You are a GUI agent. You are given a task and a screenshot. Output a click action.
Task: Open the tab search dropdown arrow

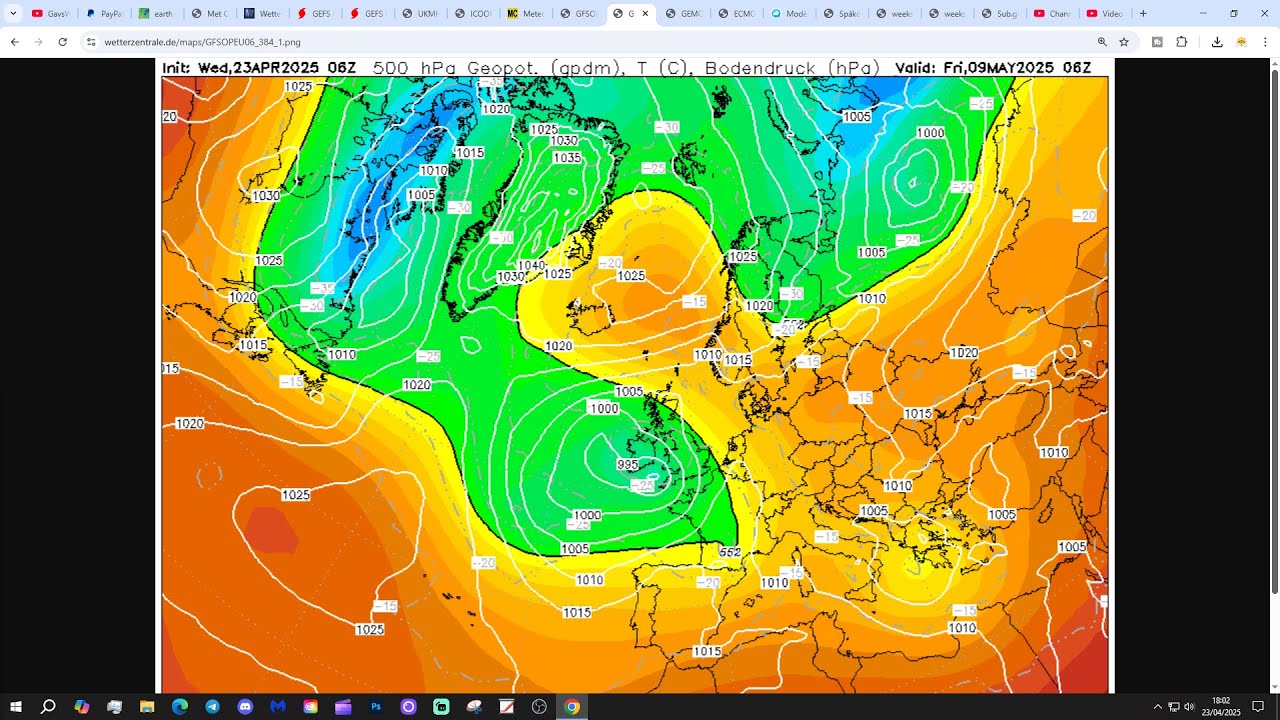click(x=13, y=13)
